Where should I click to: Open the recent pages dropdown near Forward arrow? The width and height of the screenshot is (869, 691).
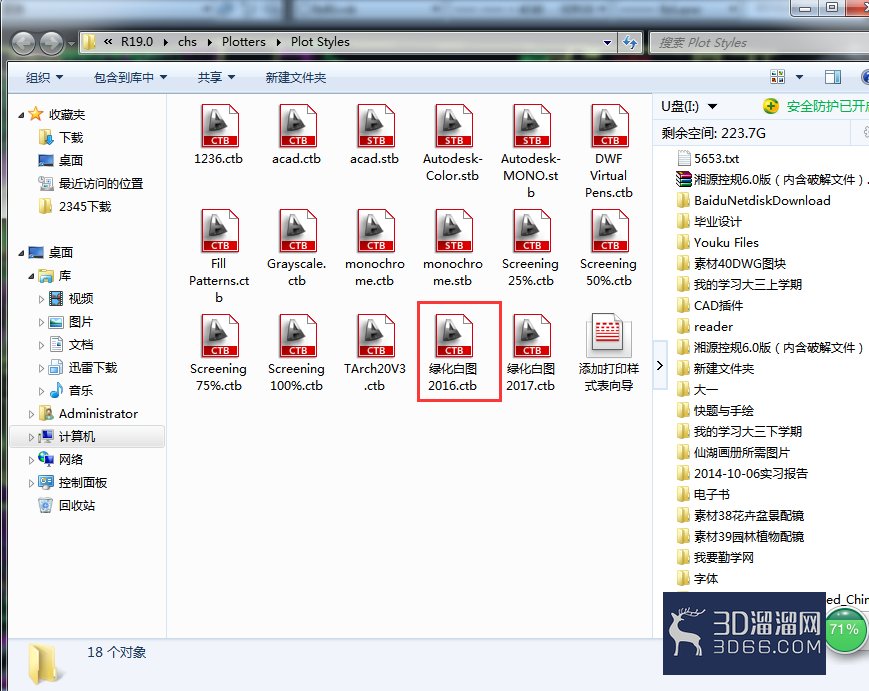(x=71, y=43)
